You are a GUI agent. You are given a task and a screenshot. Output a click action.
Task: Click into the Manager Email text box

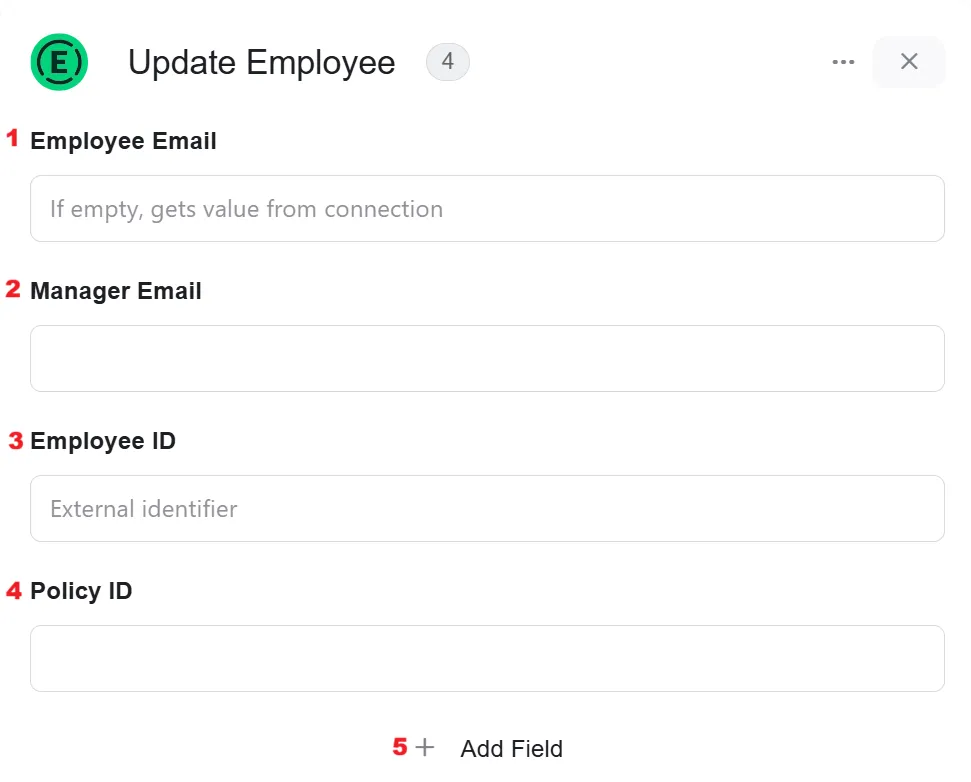tap(487, 358)
